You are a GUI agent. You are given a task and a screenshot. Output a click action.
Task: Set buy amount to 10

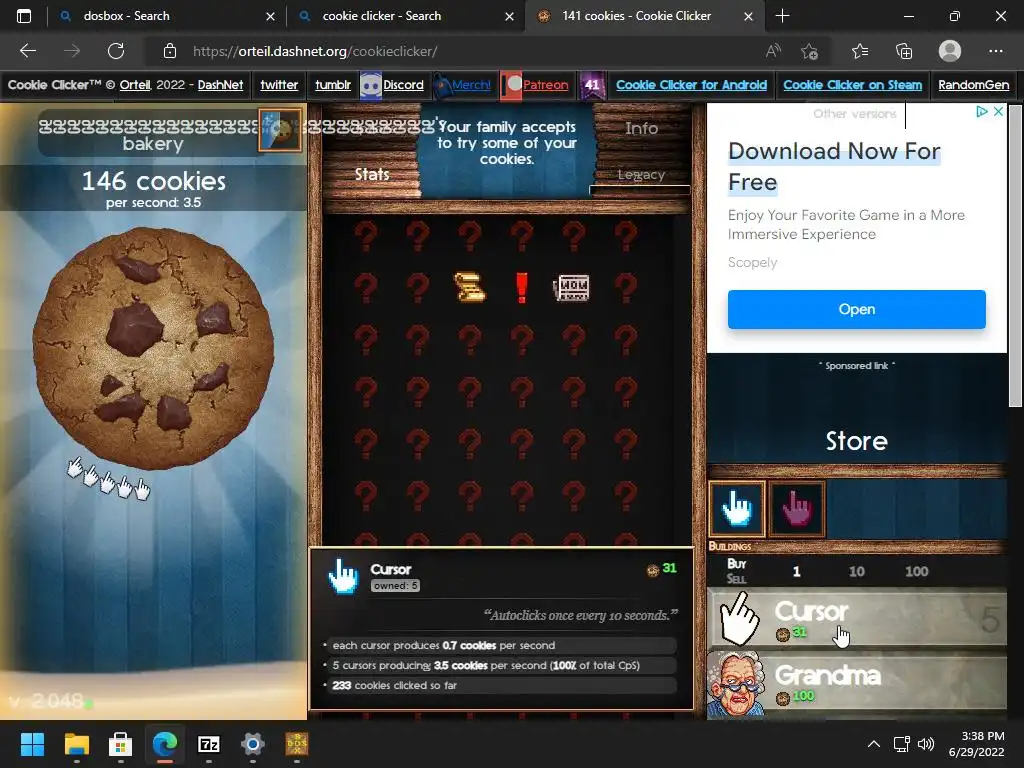tap(856, 571)
